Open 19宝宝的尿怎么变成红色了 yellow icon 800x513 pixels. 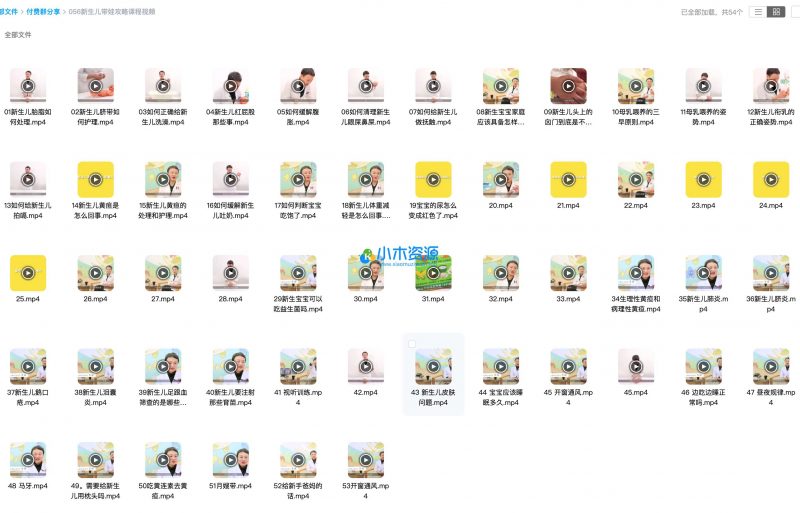point(433,179)
